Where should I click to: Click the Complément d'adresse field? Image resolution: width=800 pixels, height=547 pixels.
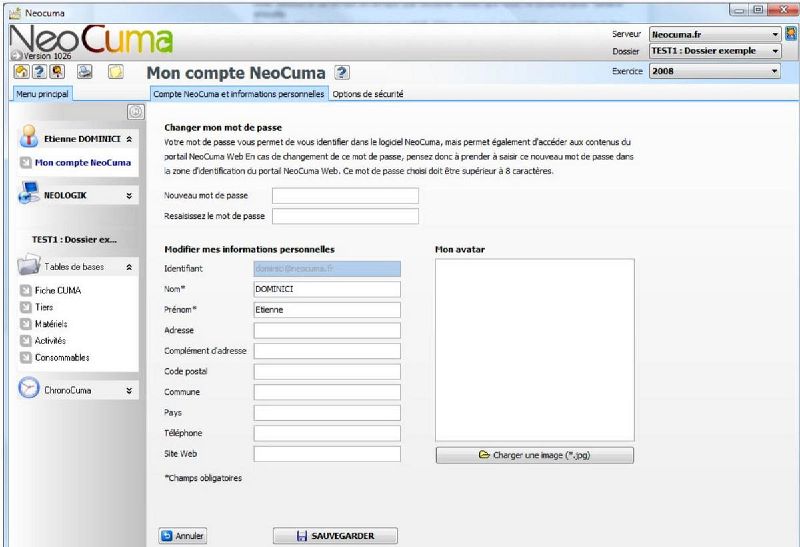tap(327, 351)
